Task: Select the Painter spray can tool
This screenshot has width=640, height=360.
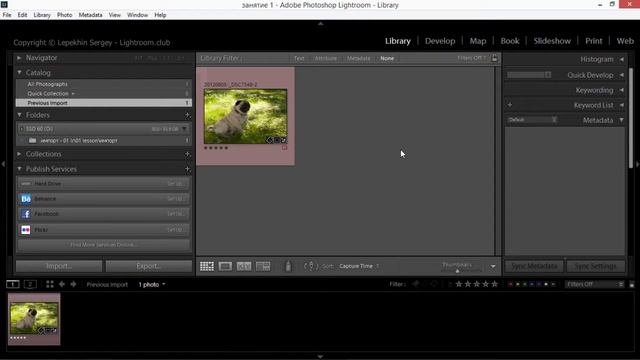Action: click(x=288, y=266)
